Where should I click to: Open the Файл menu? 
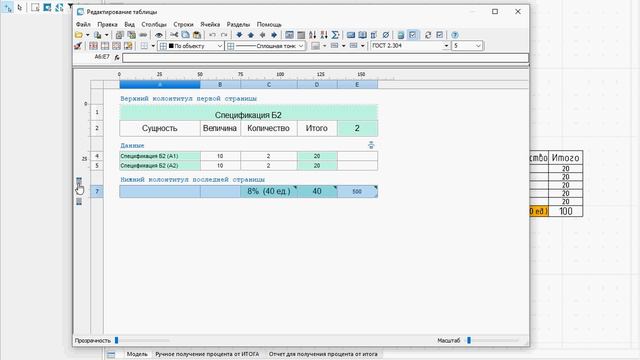[x=83, y=24]
